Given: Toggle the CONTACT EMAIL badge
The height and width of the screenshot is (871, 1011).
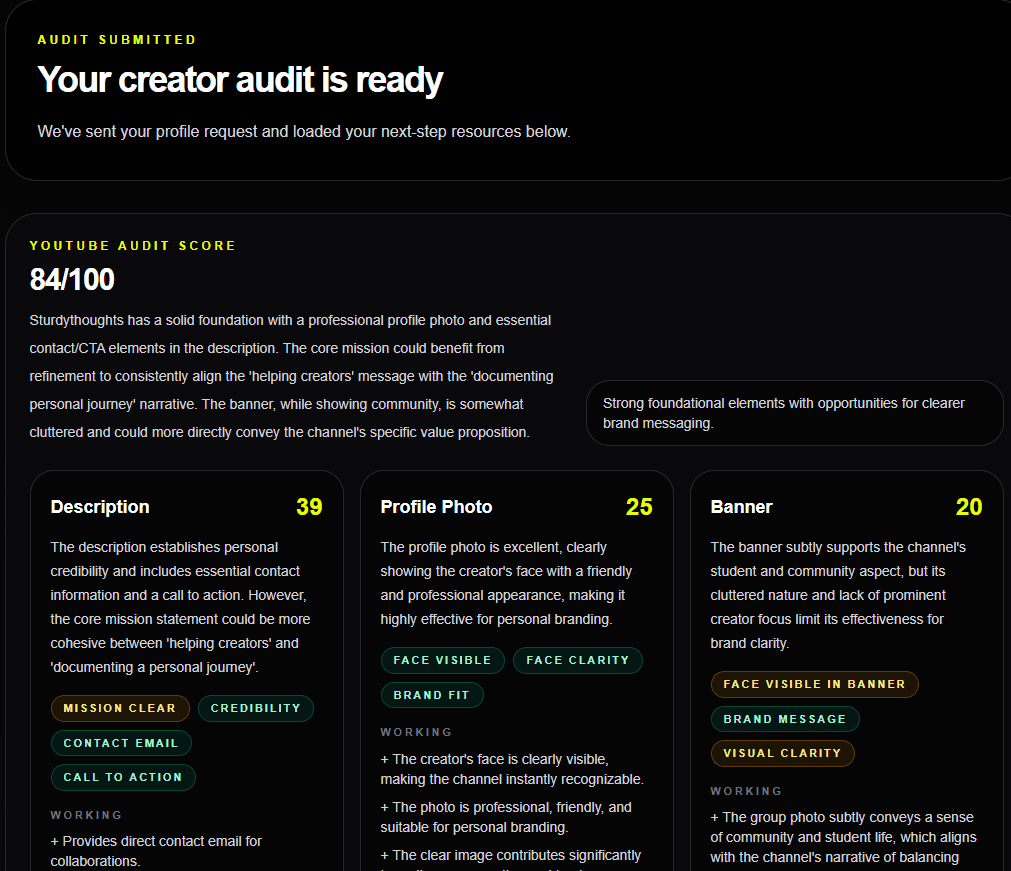Looking at the screenshot, I should pyautogui.click(x=121, y=743).
